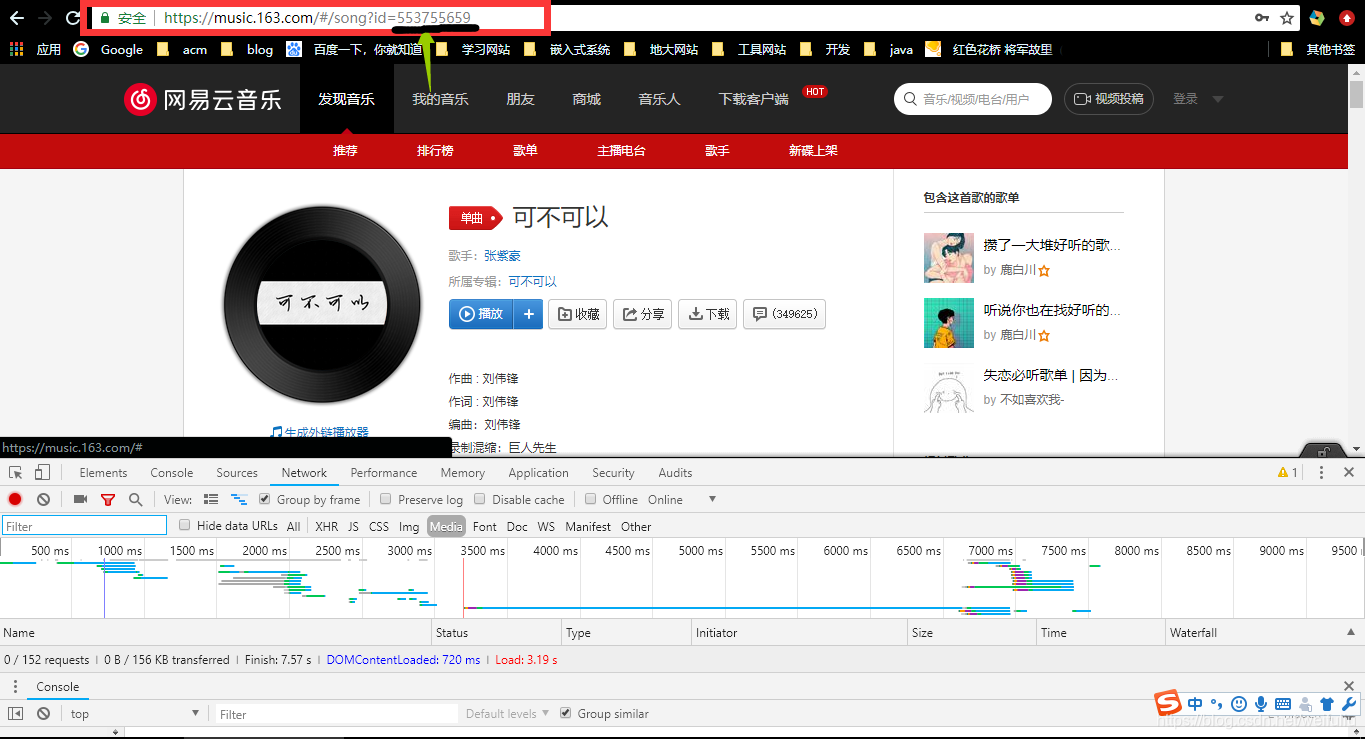Open the 排行榜 sub-navigation item

(435, 150)
